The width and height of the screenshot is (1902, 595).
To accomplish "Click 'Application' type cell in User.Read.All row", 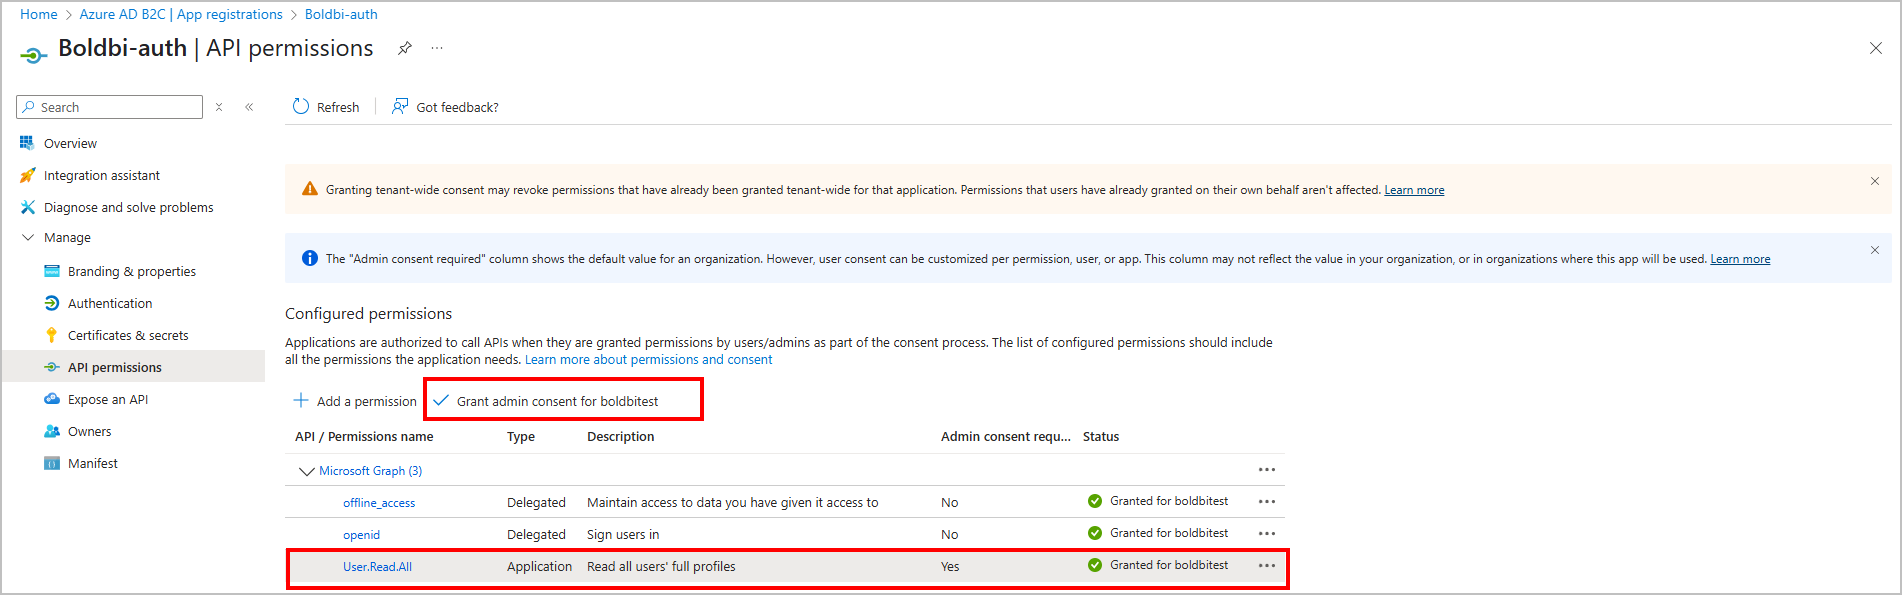I will pos(539,567).
